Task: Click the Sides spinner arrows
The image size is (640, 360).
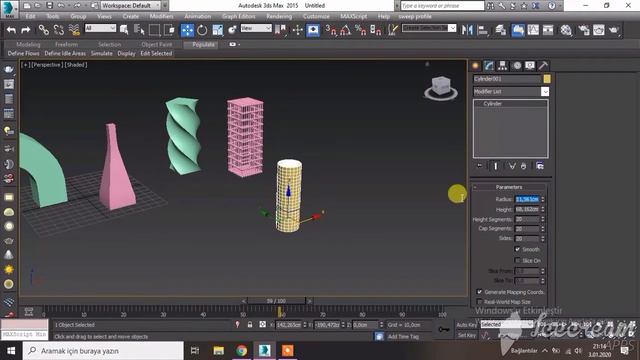Action: coord(543,238)
